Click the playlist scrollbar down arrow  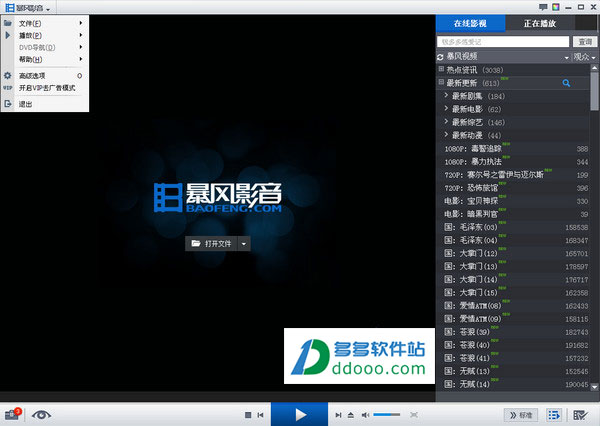(x=594, y=387)
